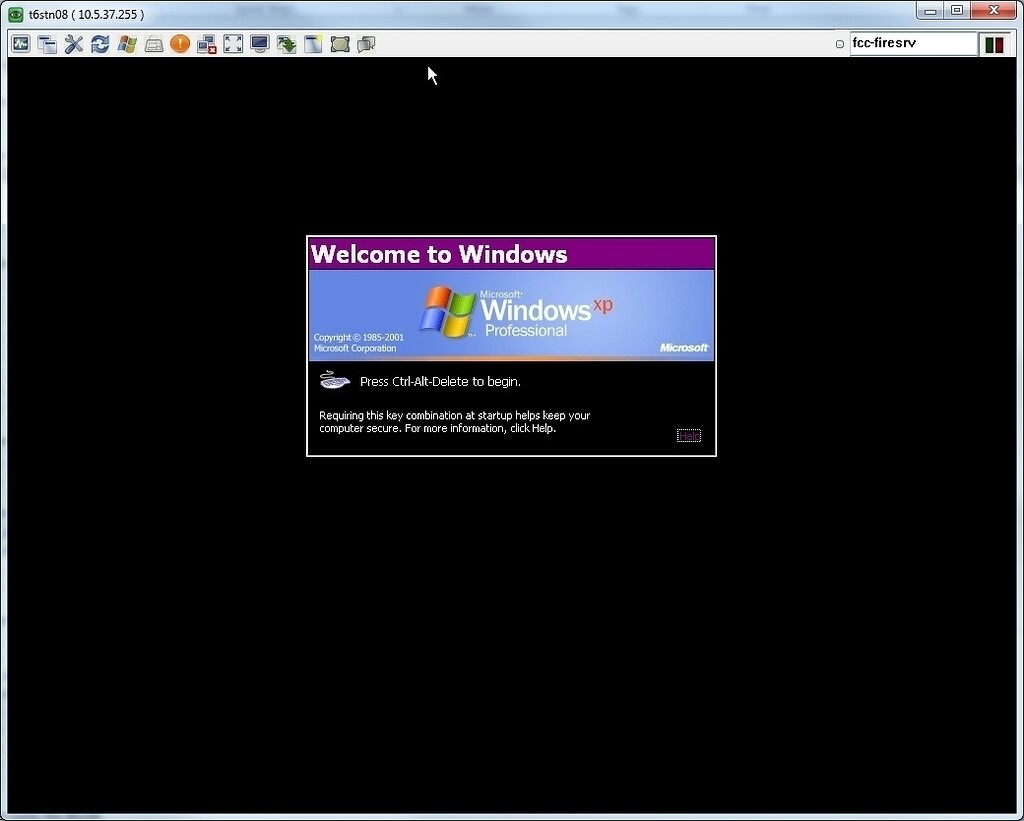This screenshot has height=821, width=1024.
Task: Send the Windows key using the logo icon
Action: 126,44
